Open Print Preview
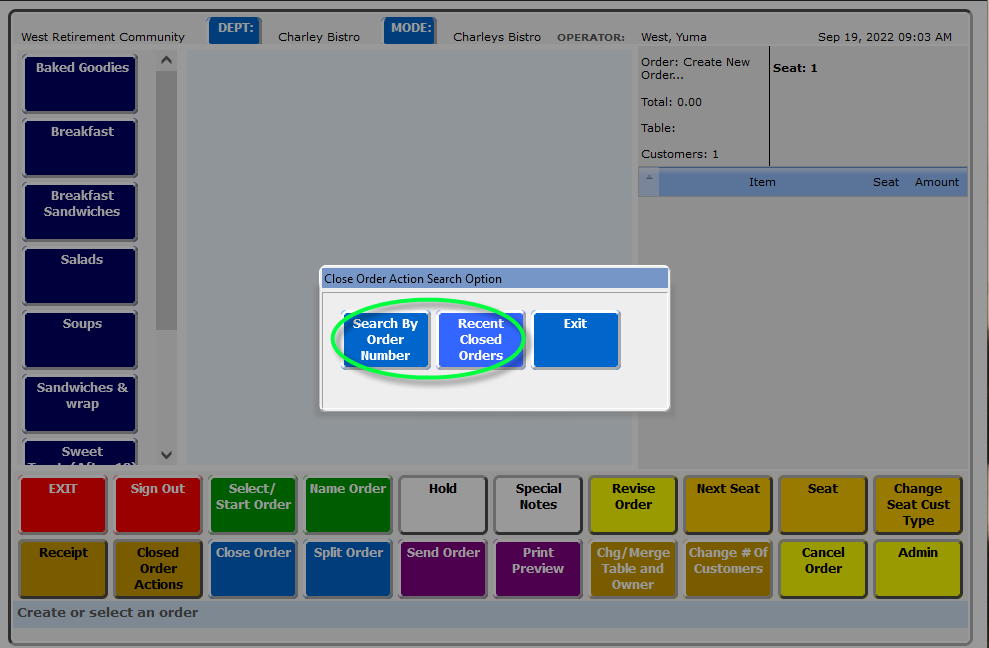 (538, 568)
